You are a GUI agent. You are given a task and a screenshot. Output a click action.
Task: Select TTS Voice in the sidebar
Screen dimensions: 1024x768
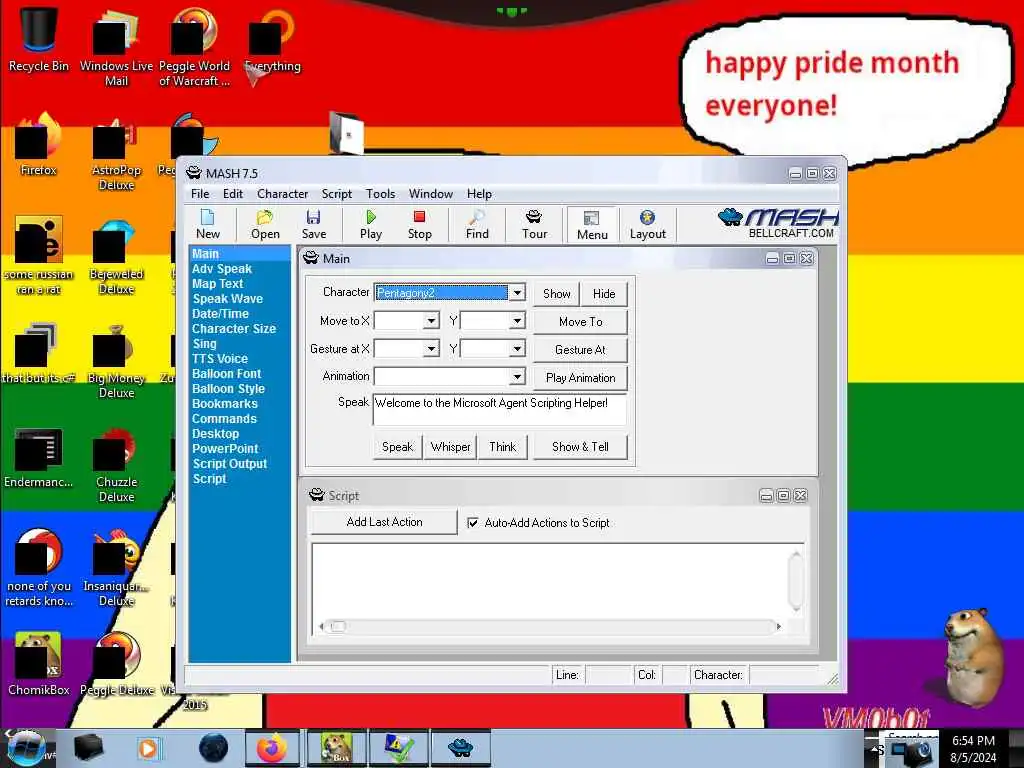coord(219,359)
